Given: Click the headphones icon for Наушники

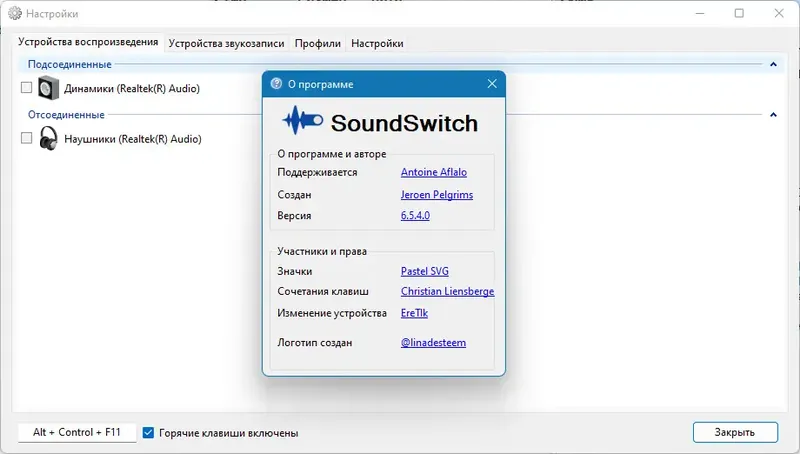Looking at the screenshot, I should coord(48,138).
